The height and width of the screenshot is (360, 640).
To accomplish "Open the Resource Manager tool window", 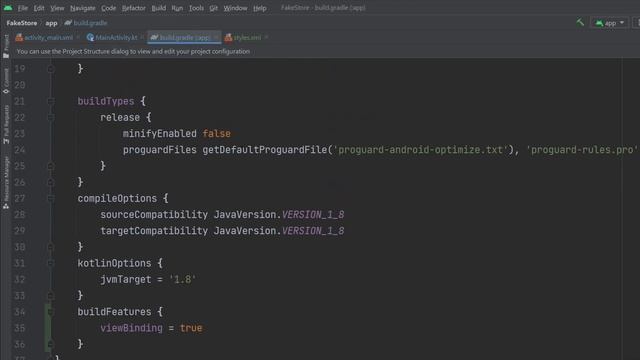I will [x=6, y=183].
